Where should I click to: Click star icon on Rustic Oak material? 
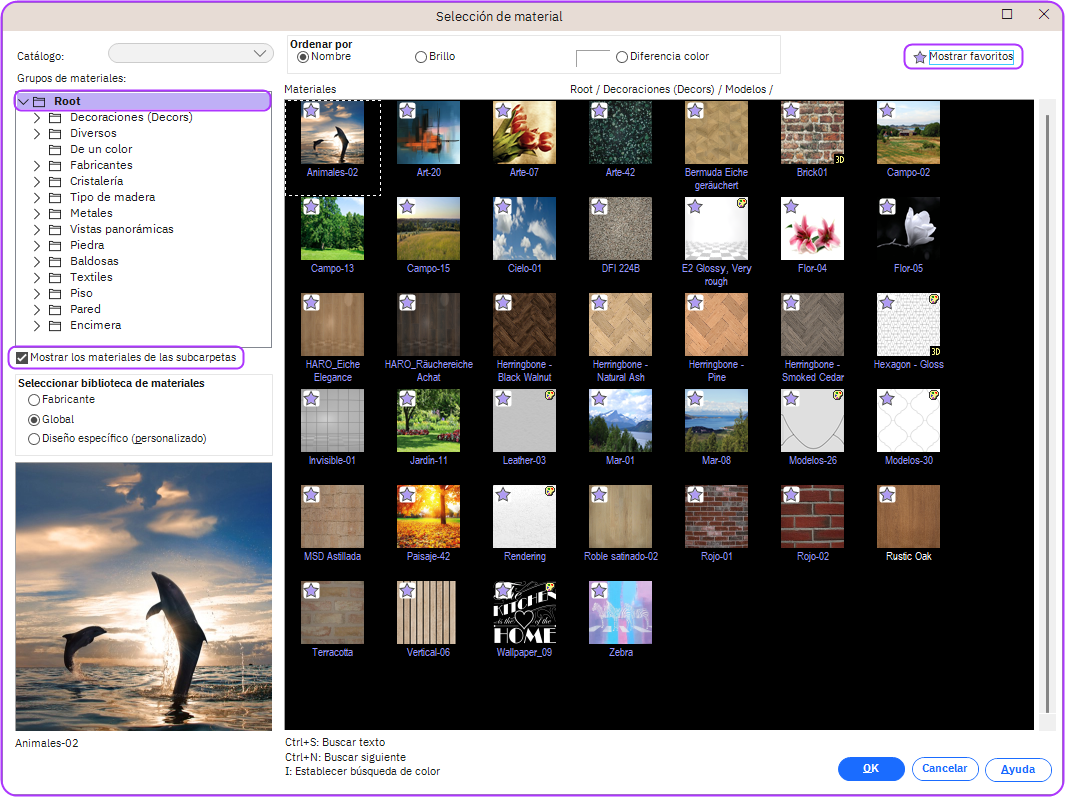click(x=887, y=495)
